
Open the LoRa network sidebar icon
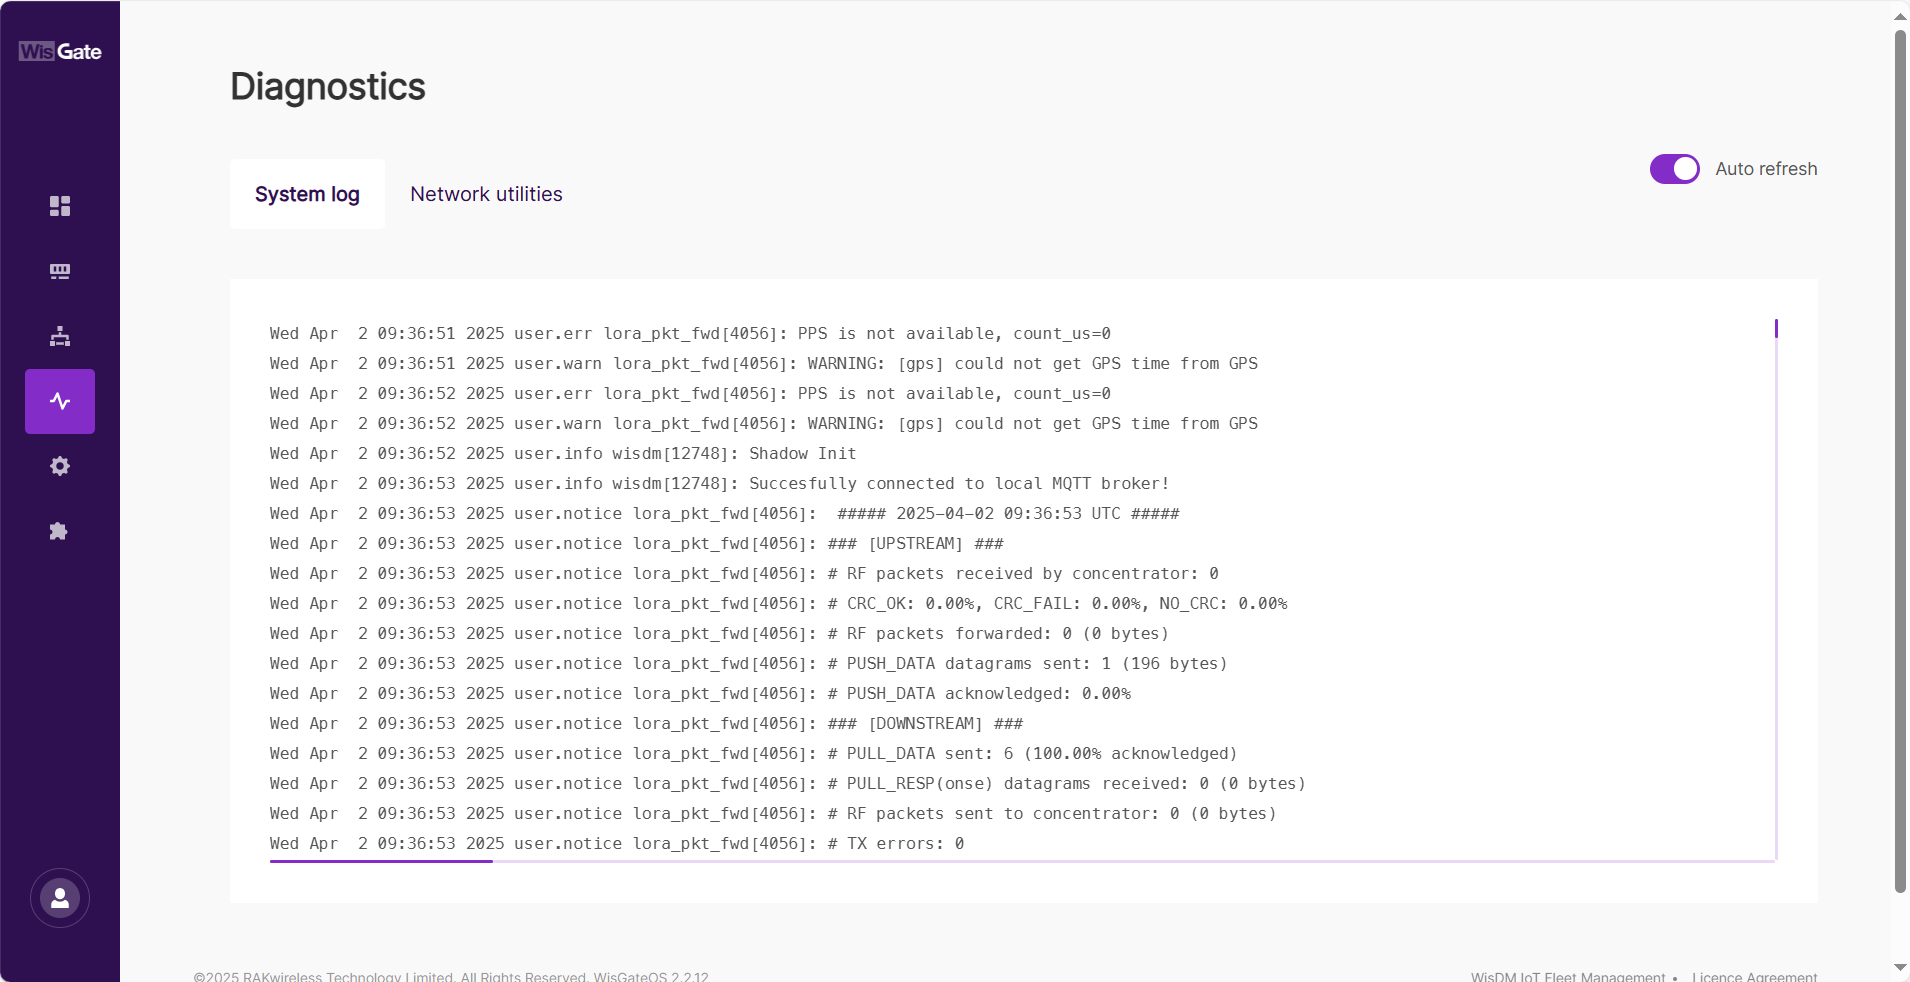click(60, 271)
